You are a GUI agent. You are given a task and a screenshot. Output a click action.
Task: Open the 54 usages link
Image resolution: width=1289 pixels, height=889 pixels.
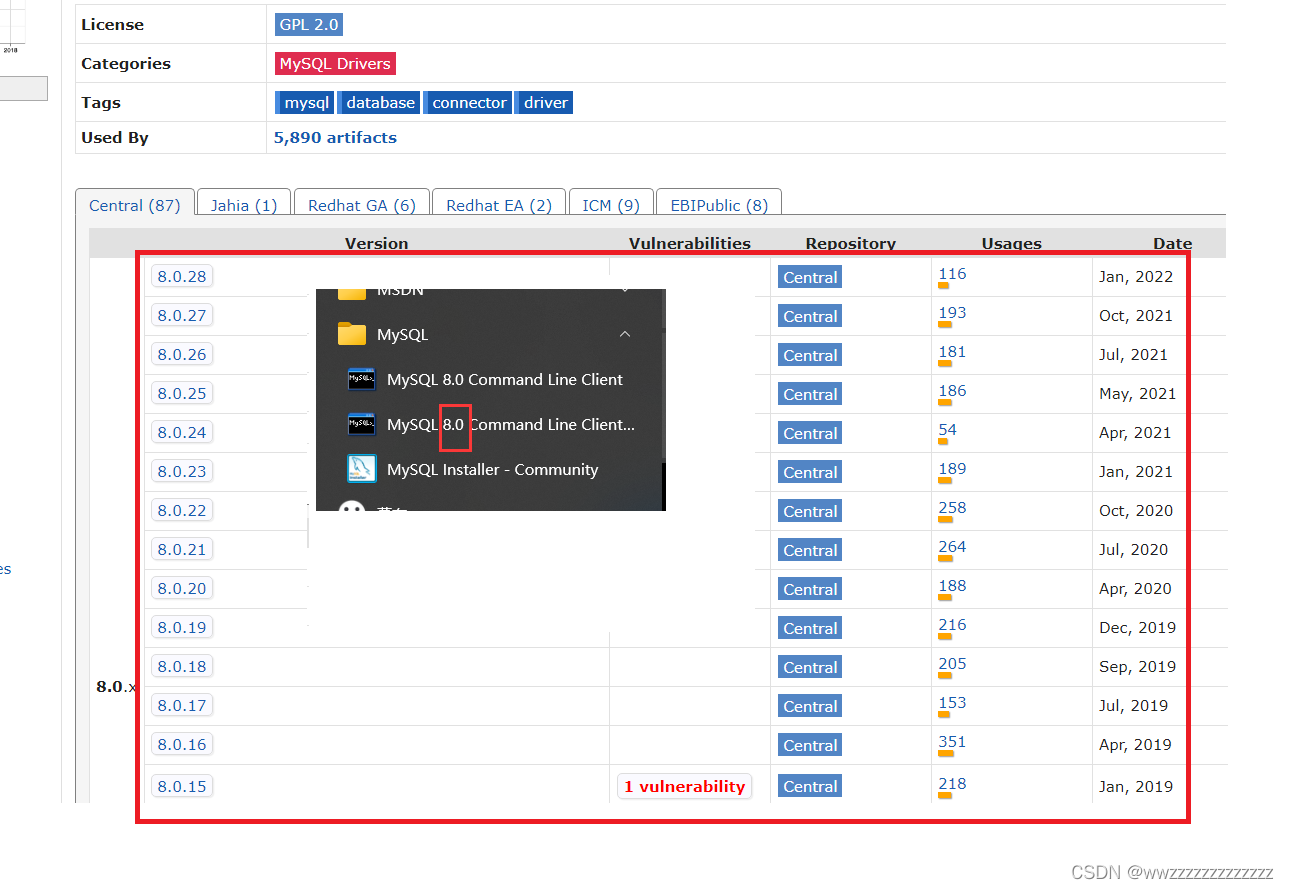[x=947, y=430]
